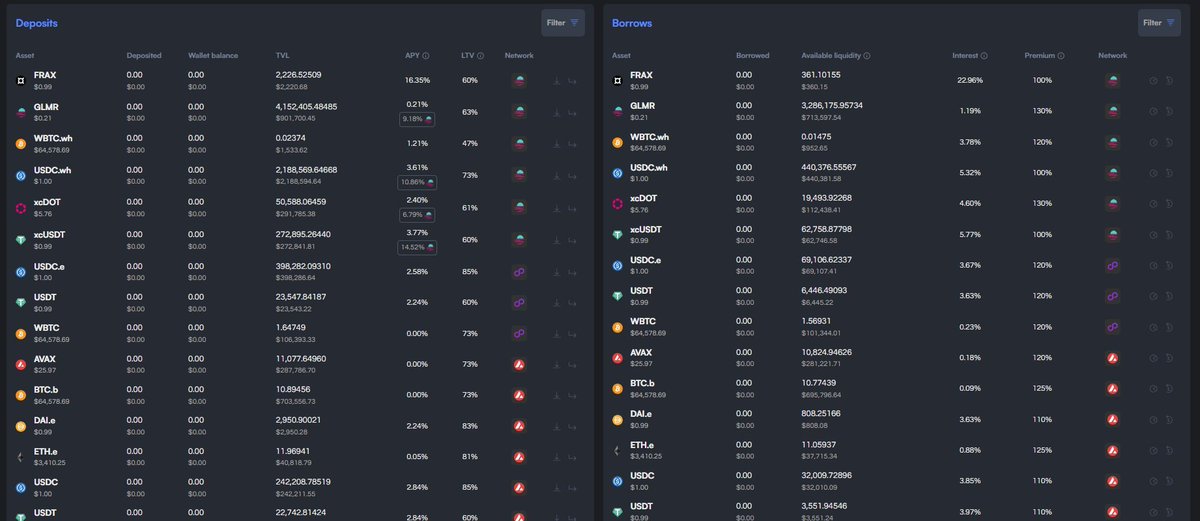
Task: Click the repay icon in the Borrows USDC.e row
Action: click(1168, 266)
